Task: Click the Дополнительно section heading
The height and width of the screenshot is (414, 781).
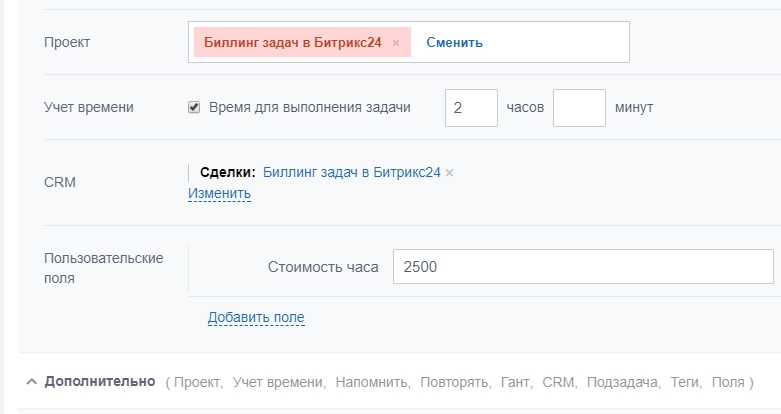Action: point(99,381)
